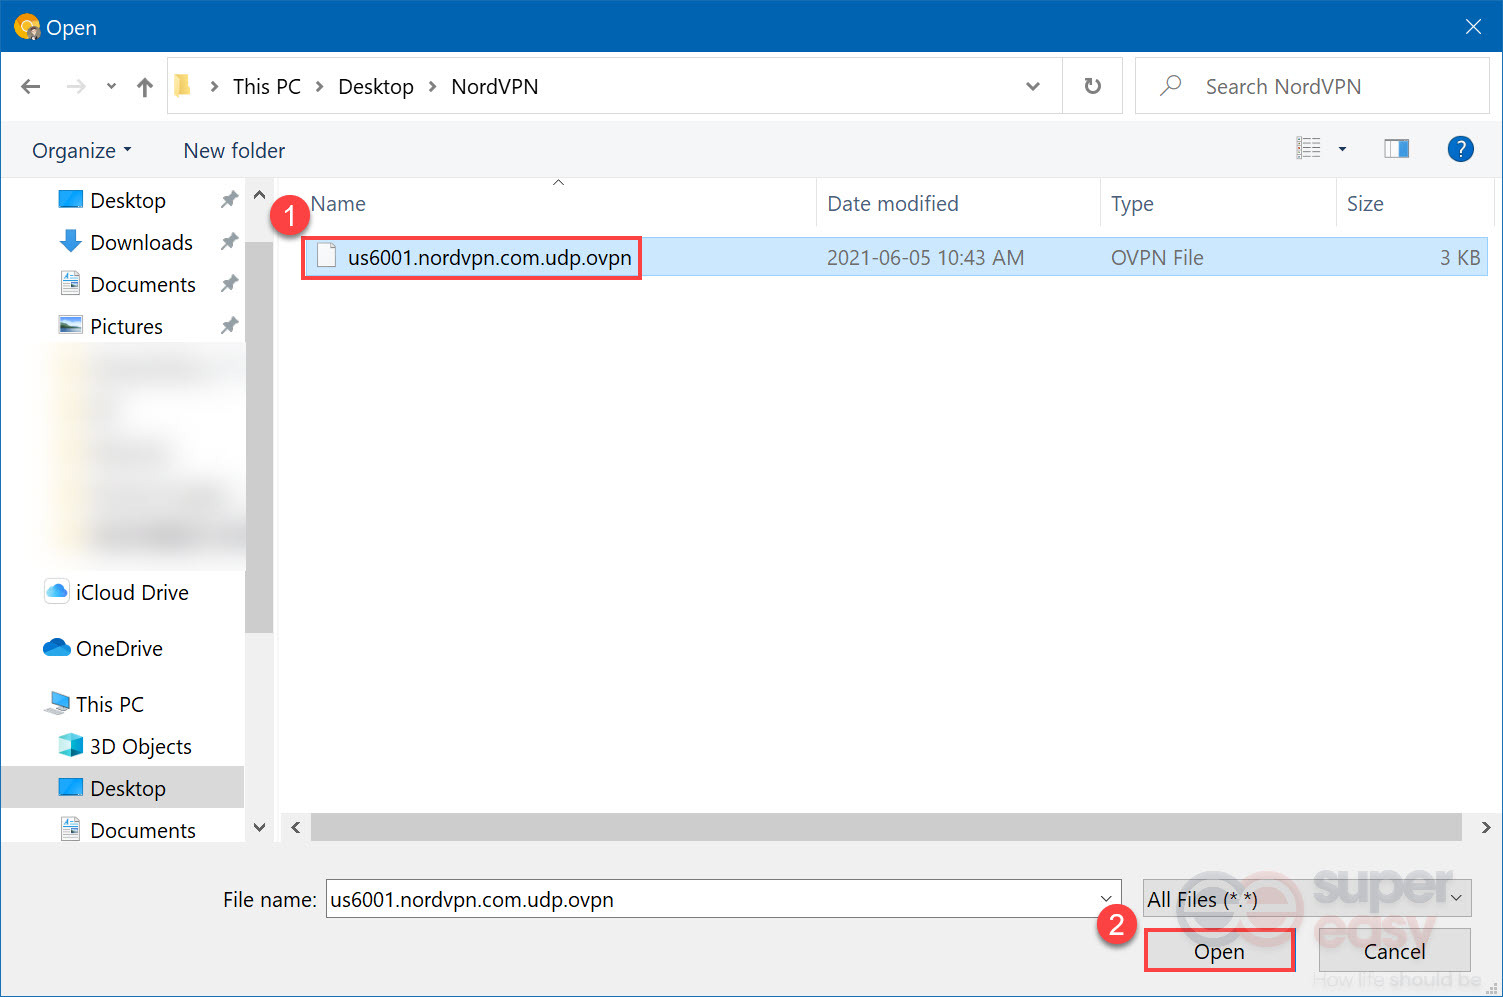This screenshot has height=997, width=1503.
Task: Click the OVPN File type cell
Action: 1157,258
